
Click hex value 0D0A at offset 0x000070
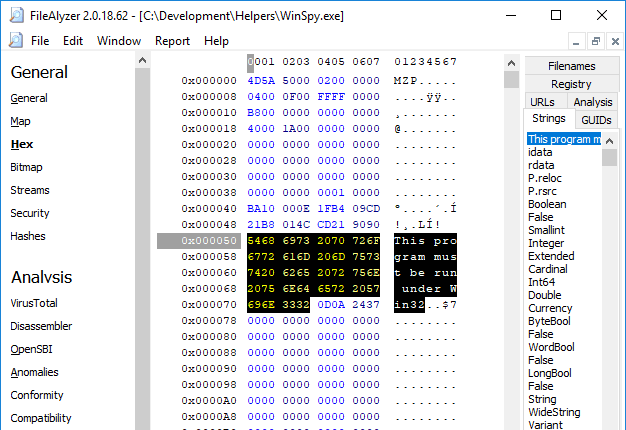coord(331,305)
